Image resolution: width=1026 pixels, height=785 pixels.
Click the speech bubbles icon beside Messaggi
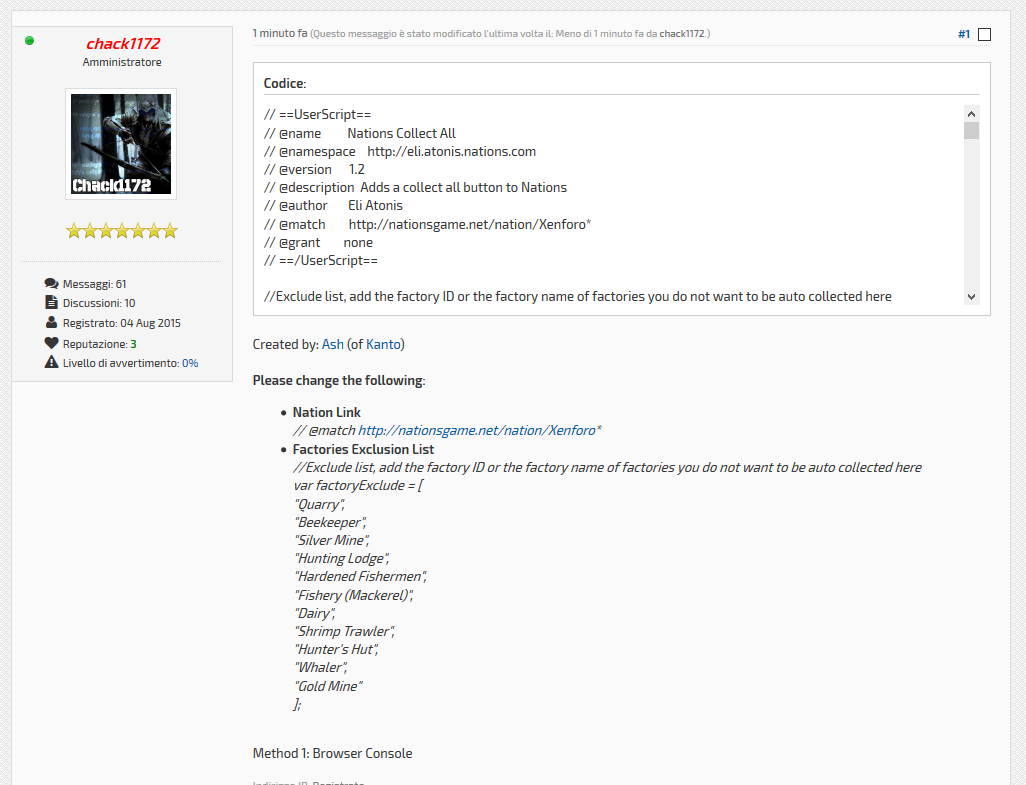(52, 283)
